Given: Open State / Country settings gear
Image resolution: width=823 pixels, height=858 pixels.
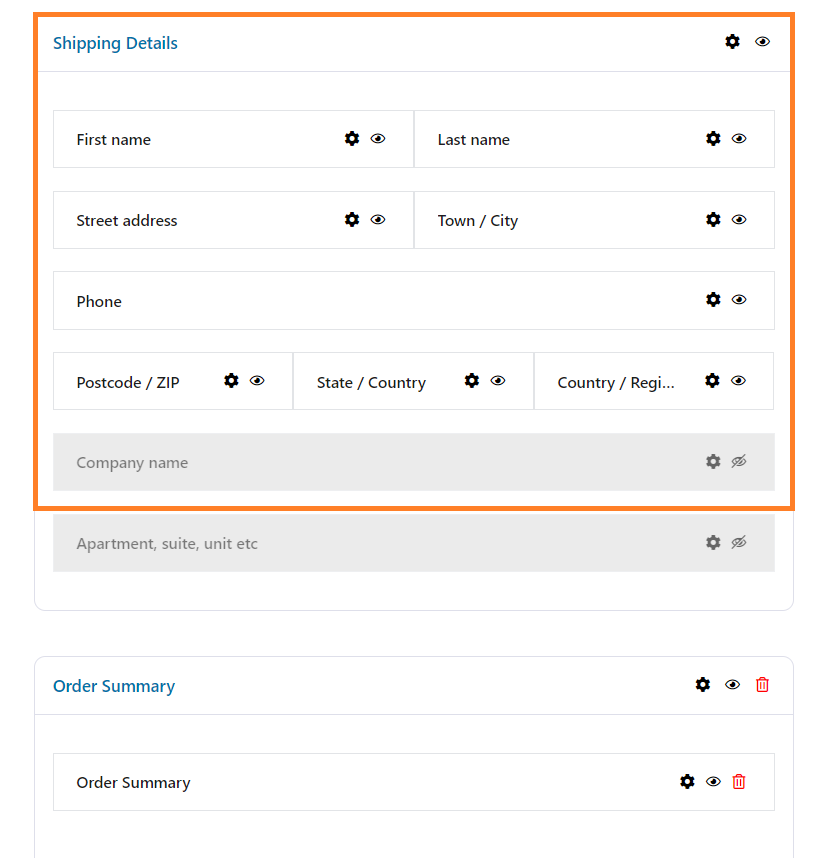Looking at the screenshot, I should coord(472,380).
